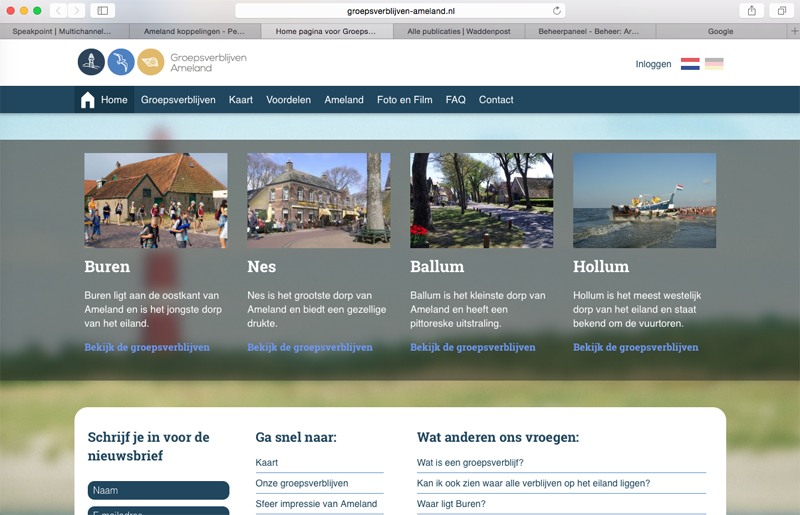
Task: Open Bekijk de groepsverblijven under Ballum
Action: 473,347
